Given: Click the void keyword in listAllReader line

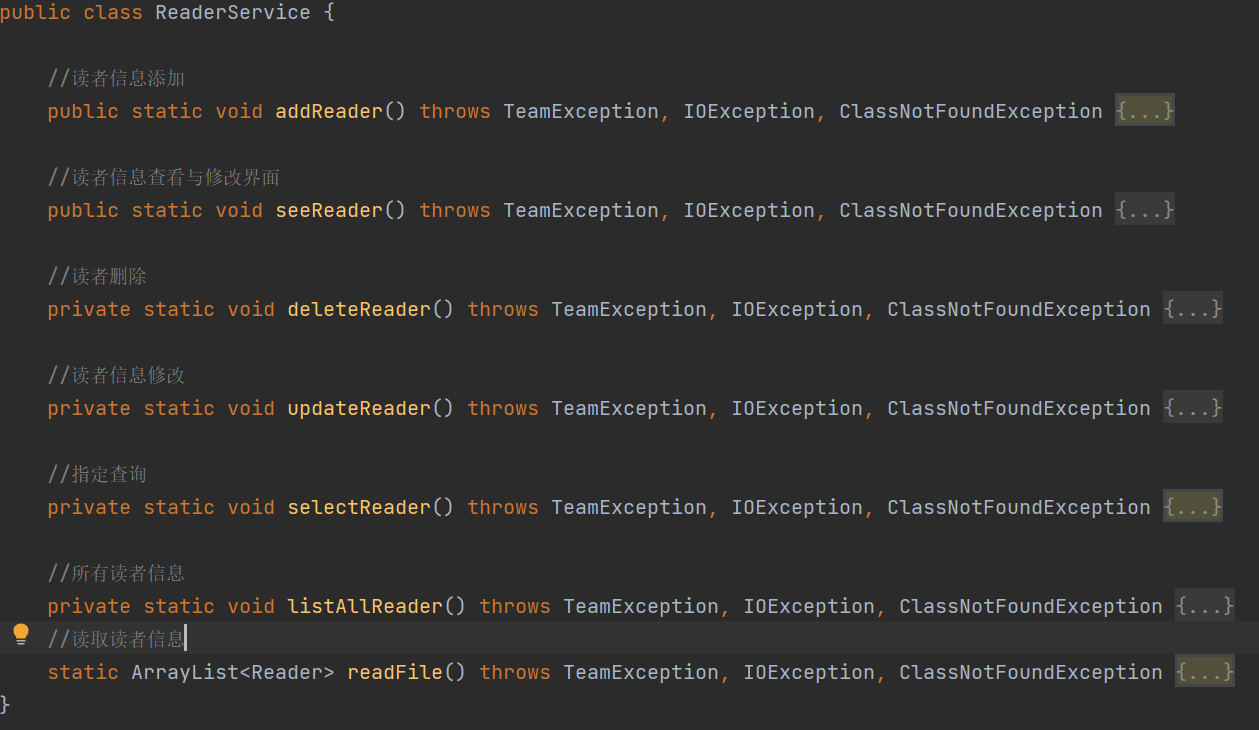Looking at the screenshot, I should 251,606.
